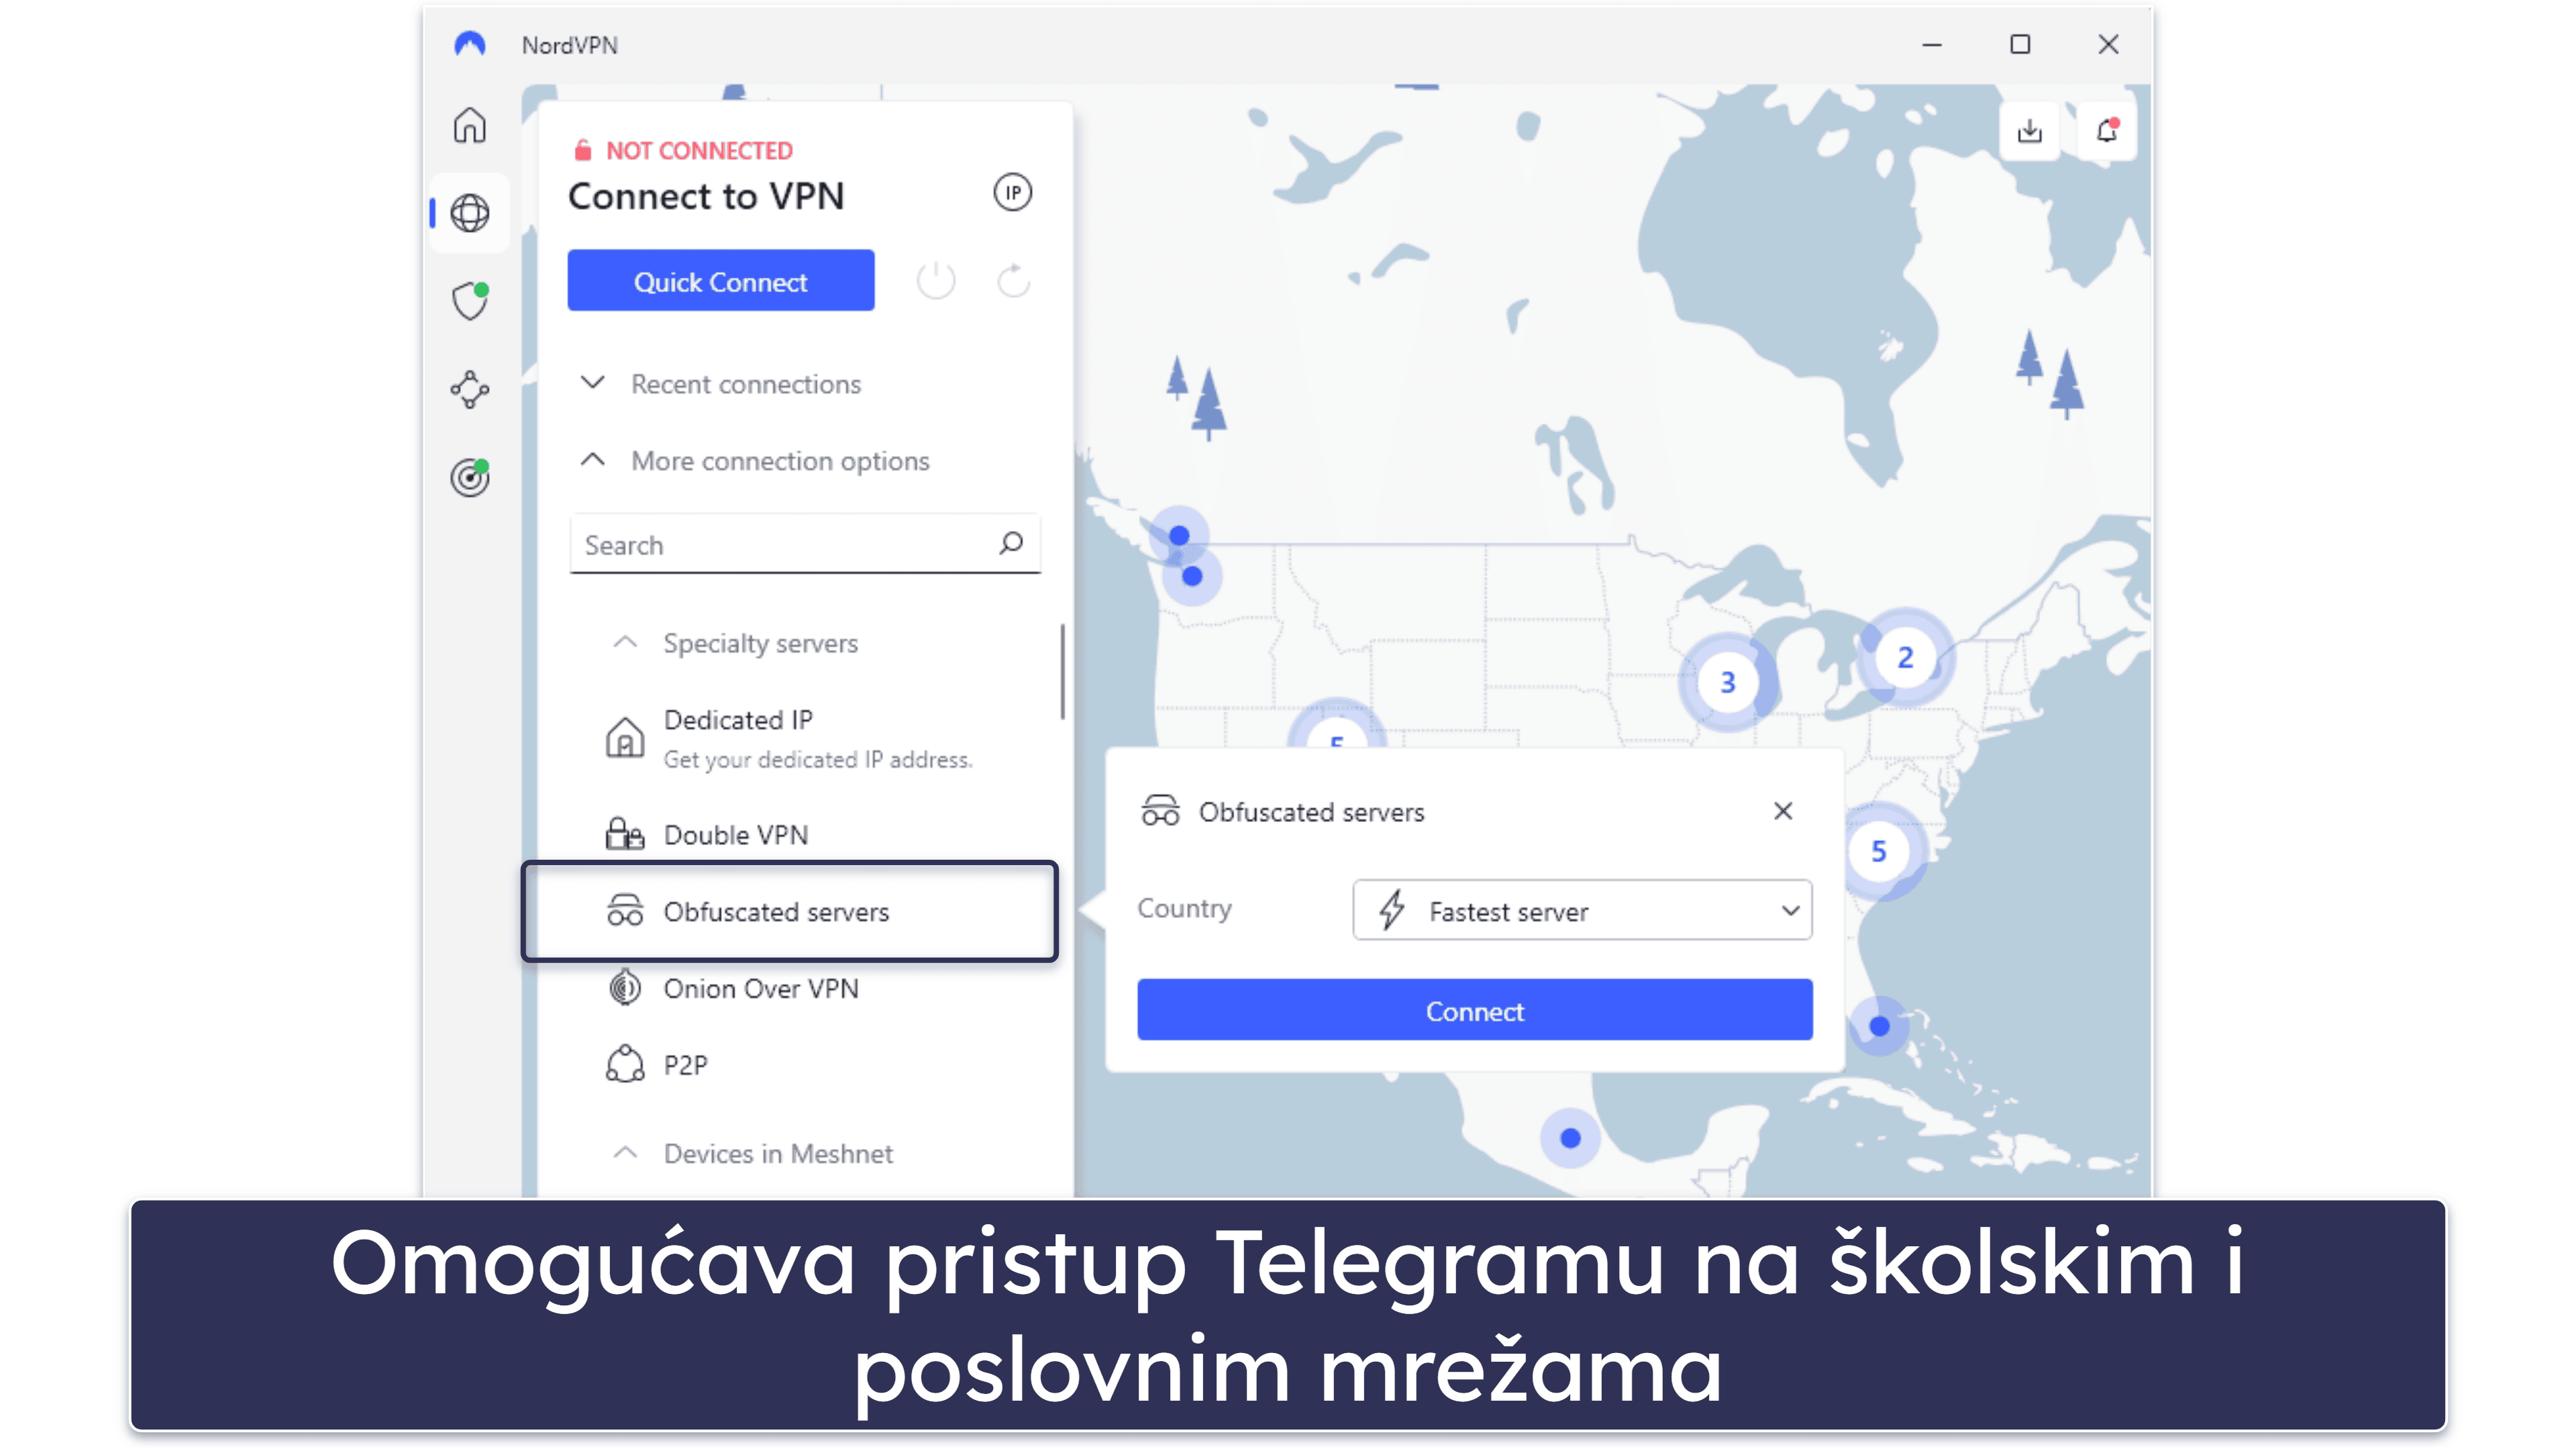Click the home icon in left sidebar

(x=469, y=124)
